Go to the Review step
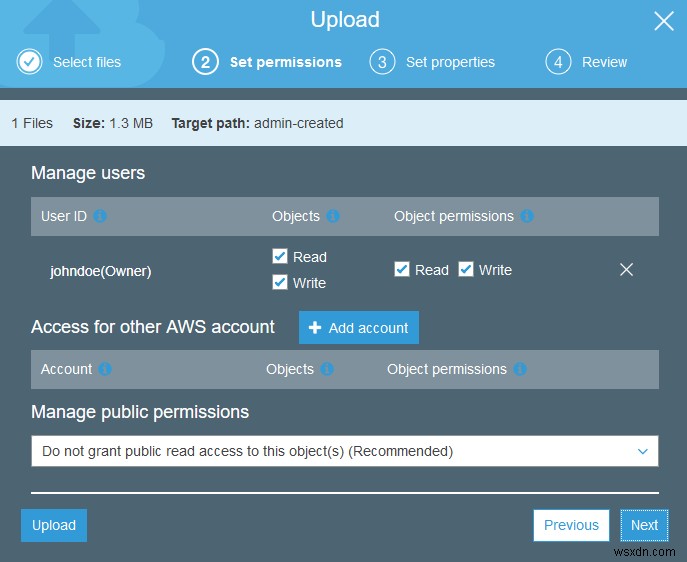The height and width of the screenshot is (562, 687). pos(605,62)
